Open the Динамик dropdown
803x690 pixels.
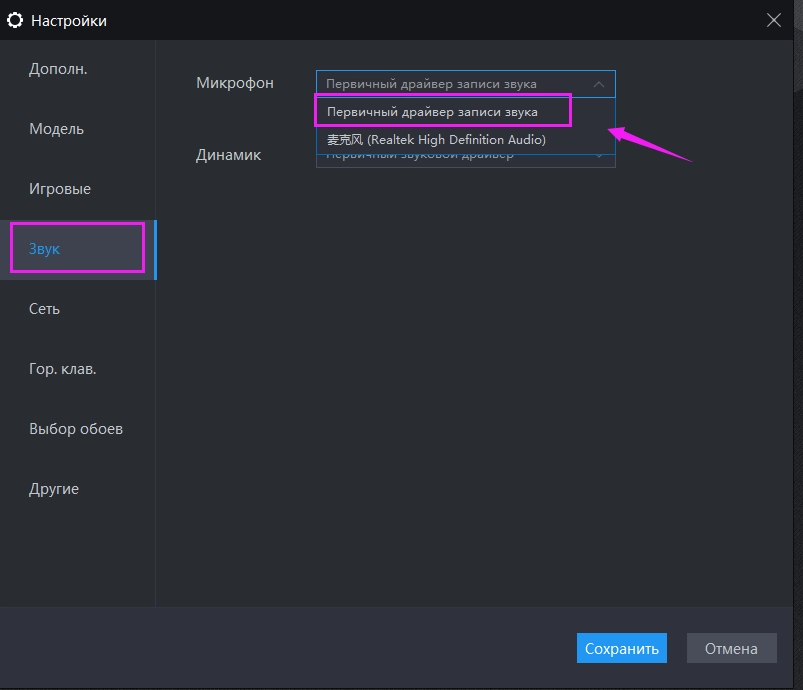pyautogui.click(x=600, y=158)
